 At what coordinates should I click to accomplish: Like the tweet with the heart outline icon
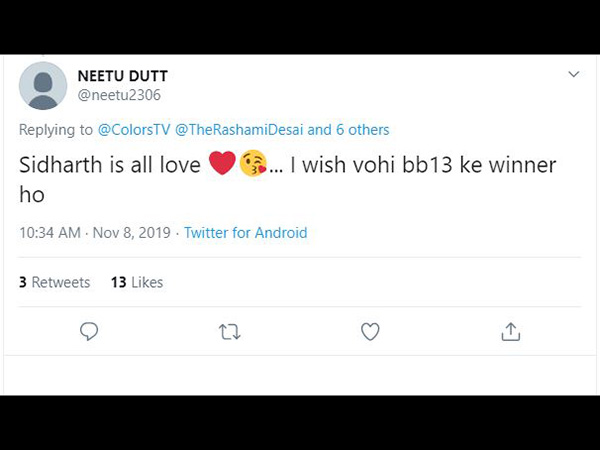(x=370, y=331)
